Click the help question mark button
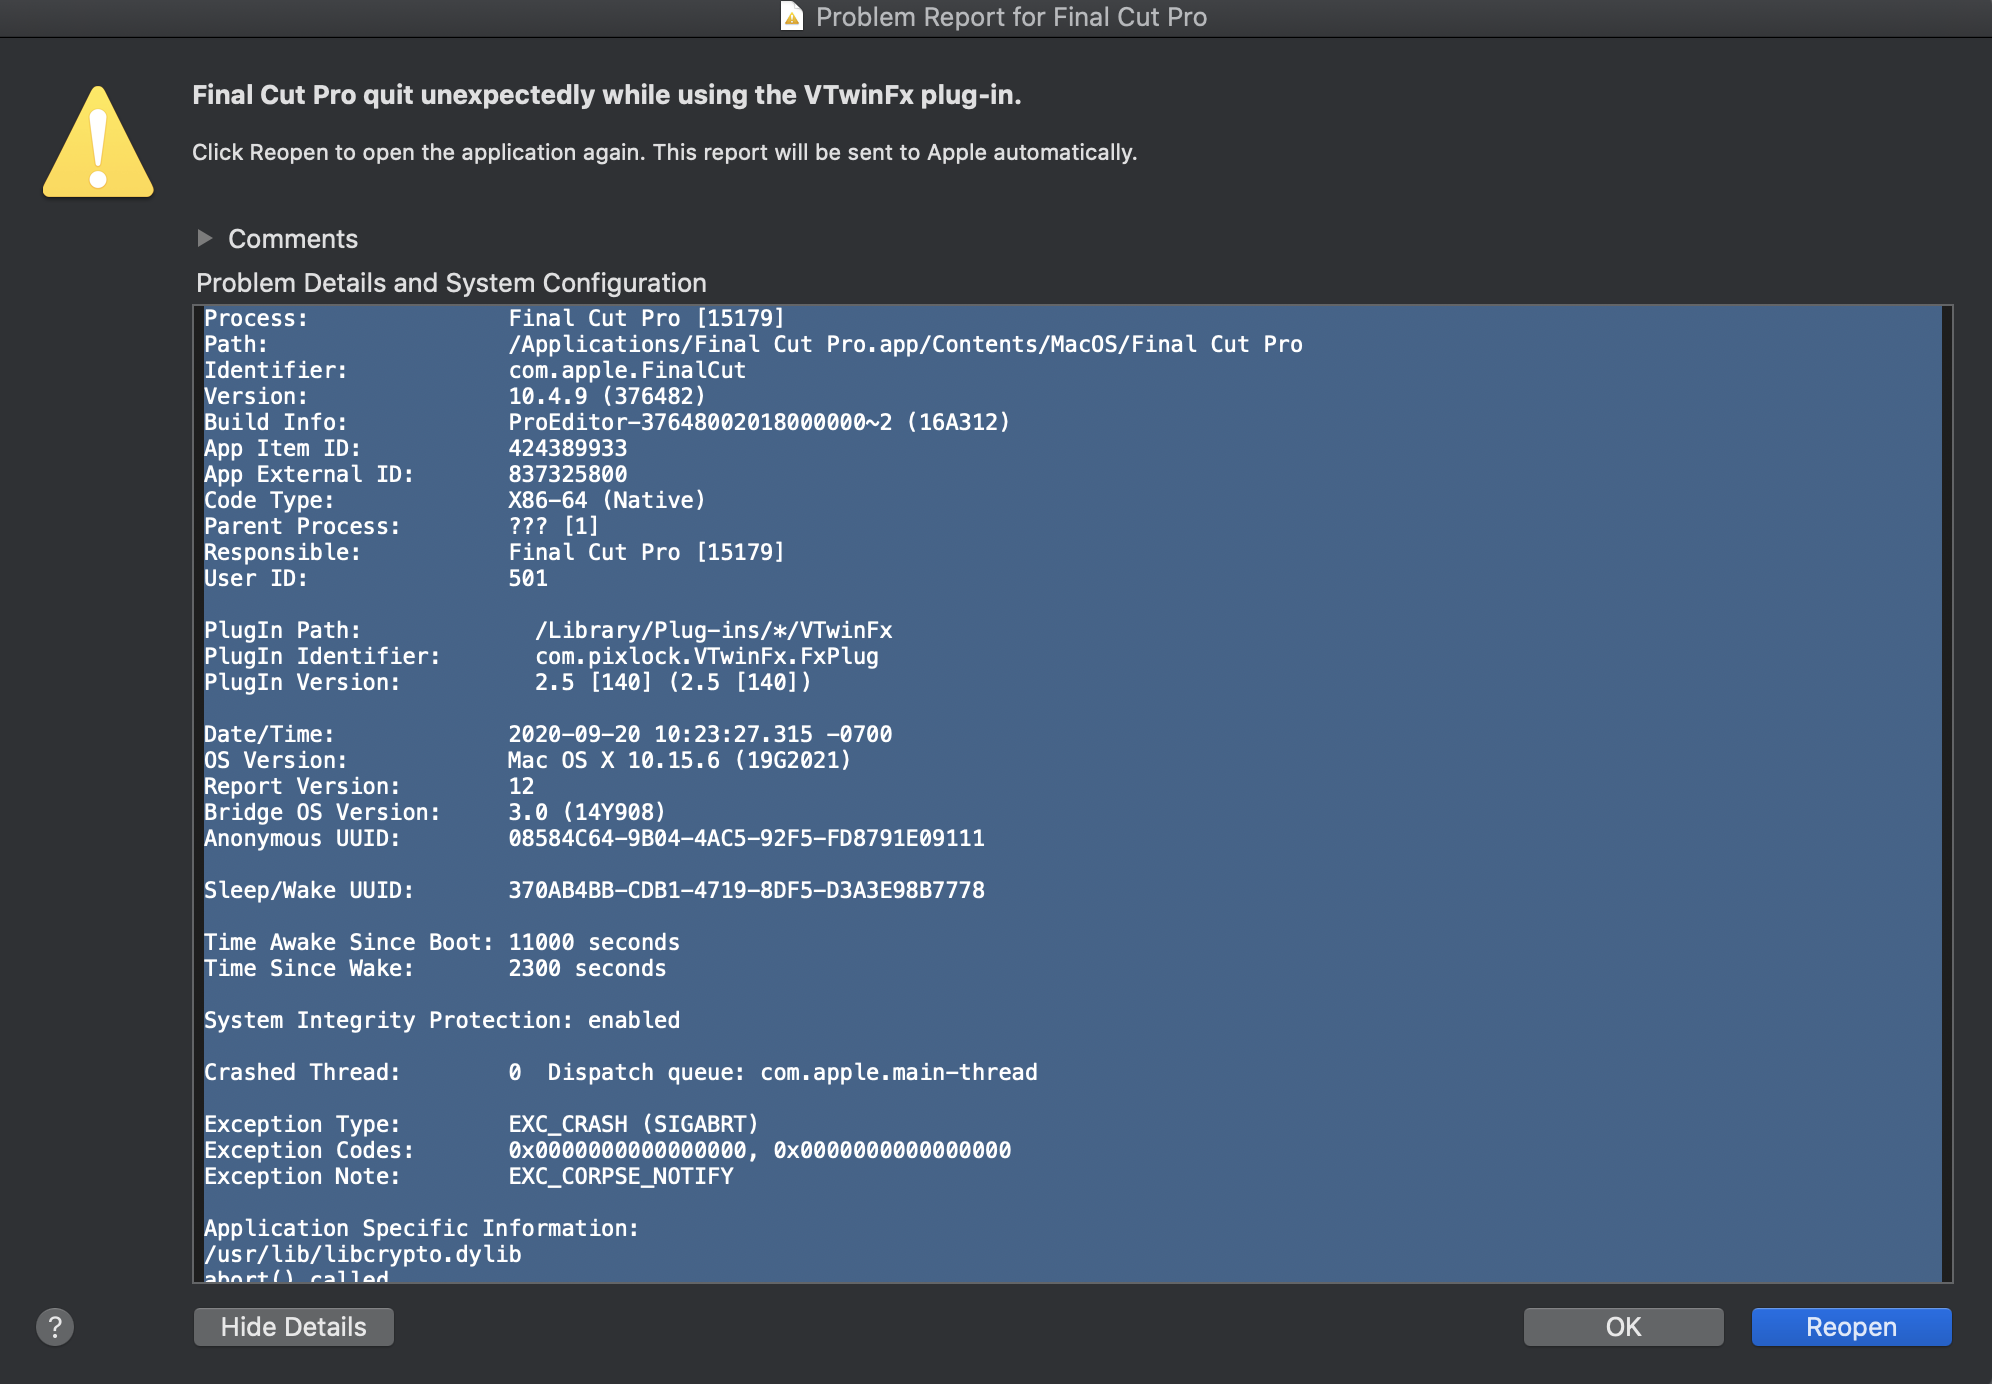This screenshot has width=1992, height=1384. [x=55, y=1327]
